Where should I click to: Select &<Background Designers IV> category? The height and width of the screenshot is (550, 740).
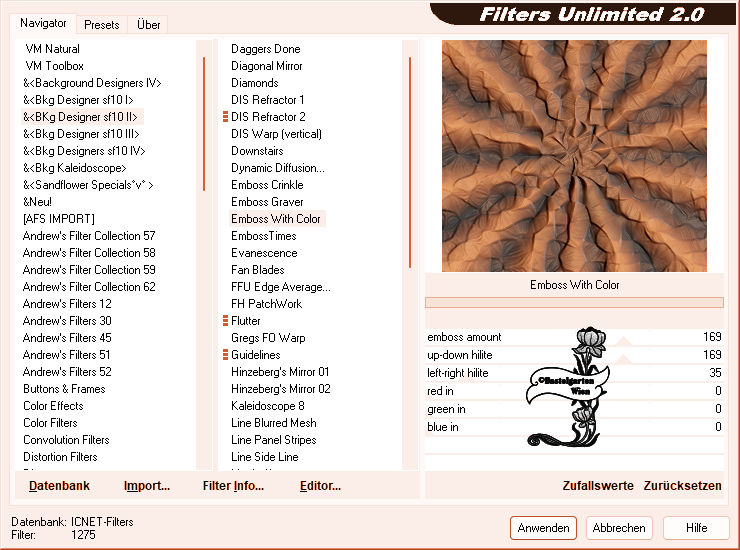pos(92,83)
